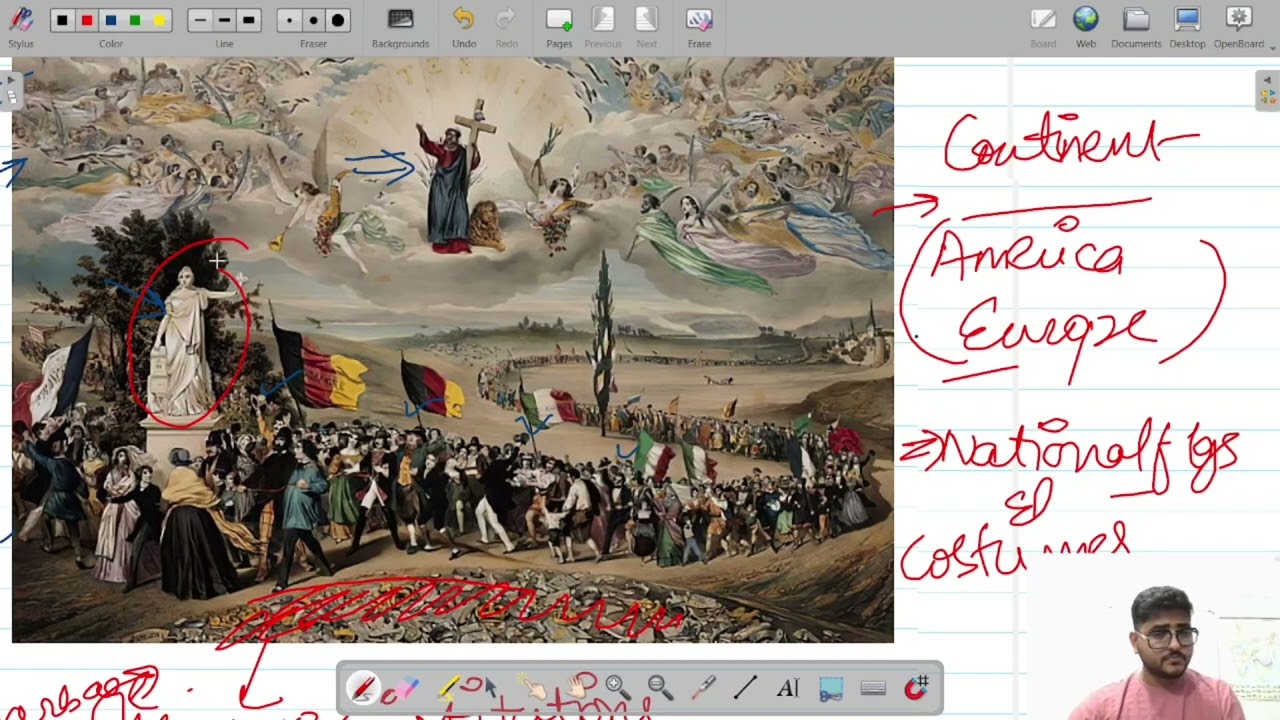Image resolution: width=1280 pixels, height=720 pixels.
Task: Expand the right side library panel
Action: [x=1267, y=90]
